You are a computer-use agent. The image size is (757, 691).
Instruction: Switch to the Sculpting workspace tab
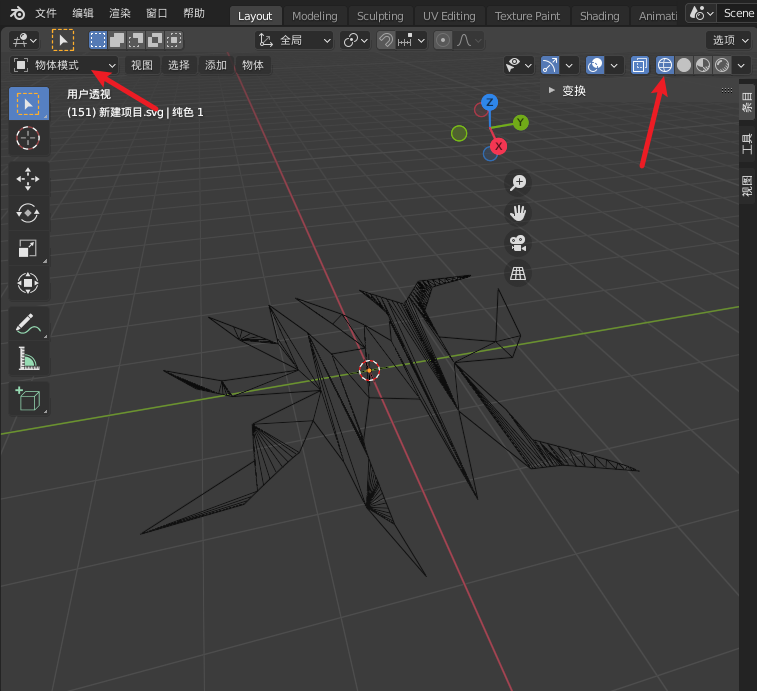380,16
